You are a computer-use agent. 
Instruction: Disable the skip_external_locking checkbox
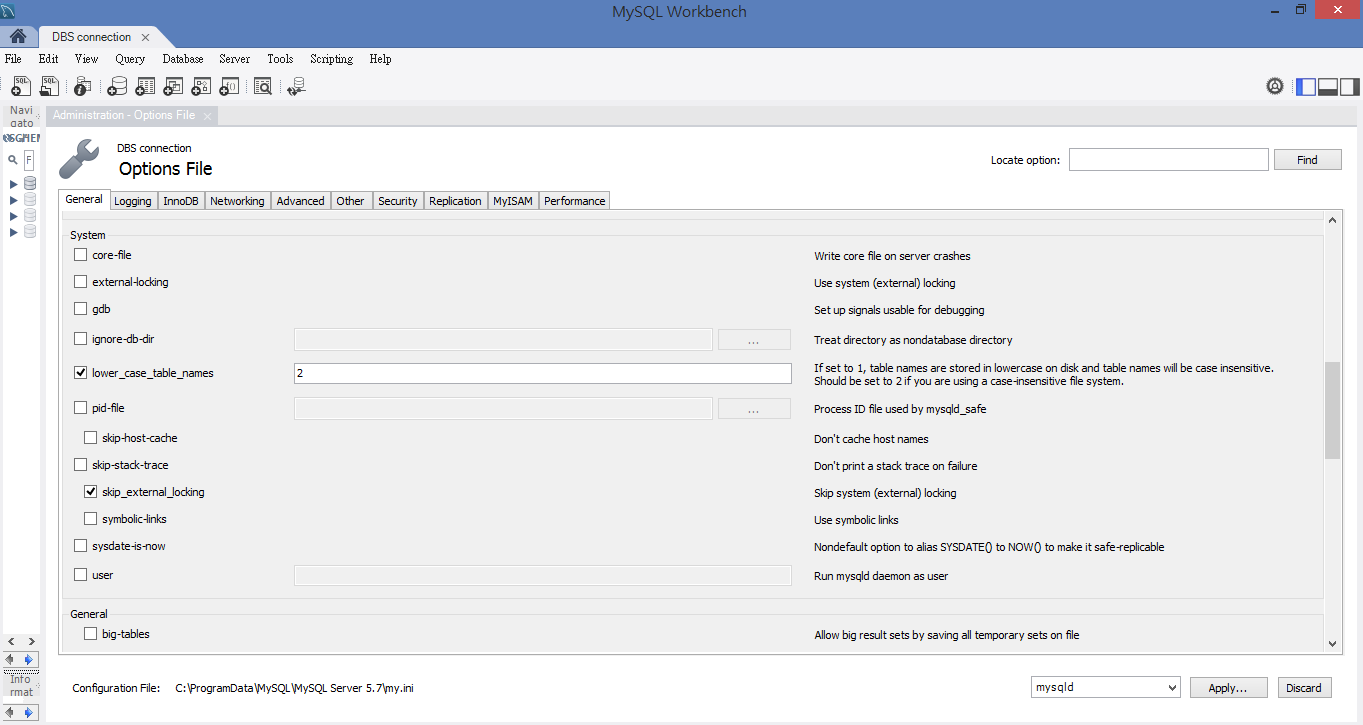[x=91, y=492]
